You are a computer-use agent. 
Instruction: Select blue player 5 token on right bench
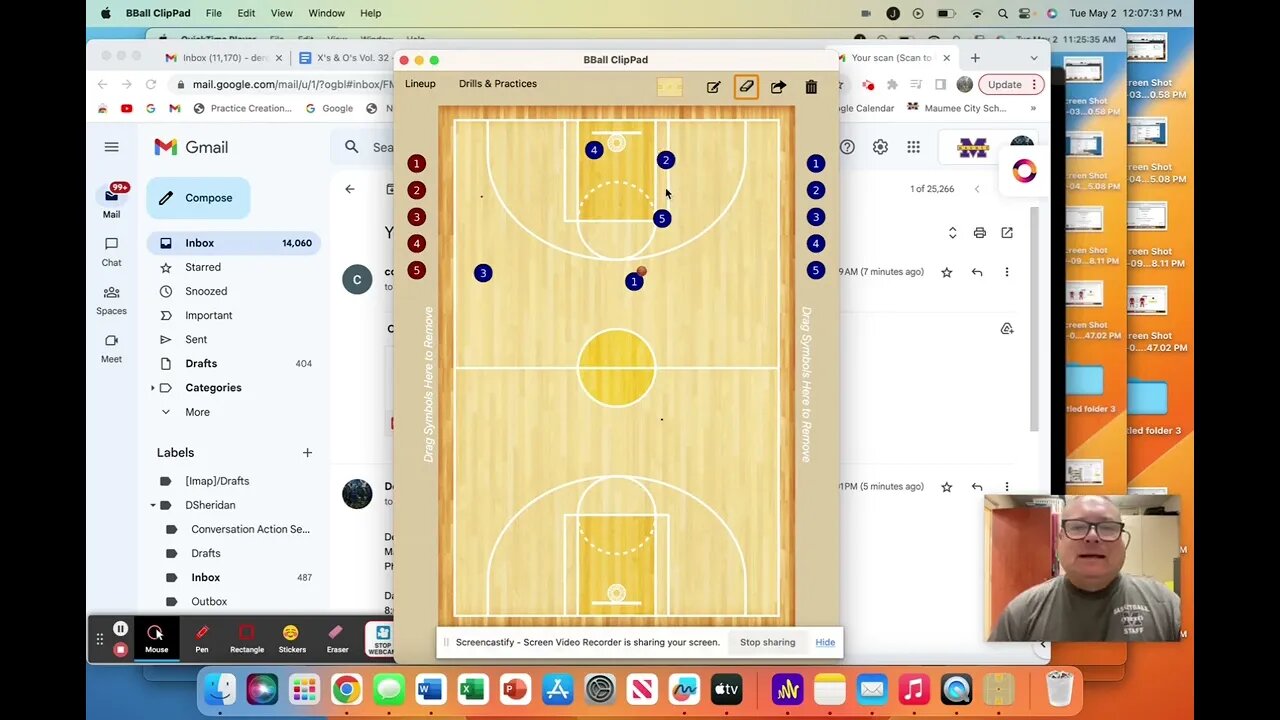pos(816,270)
